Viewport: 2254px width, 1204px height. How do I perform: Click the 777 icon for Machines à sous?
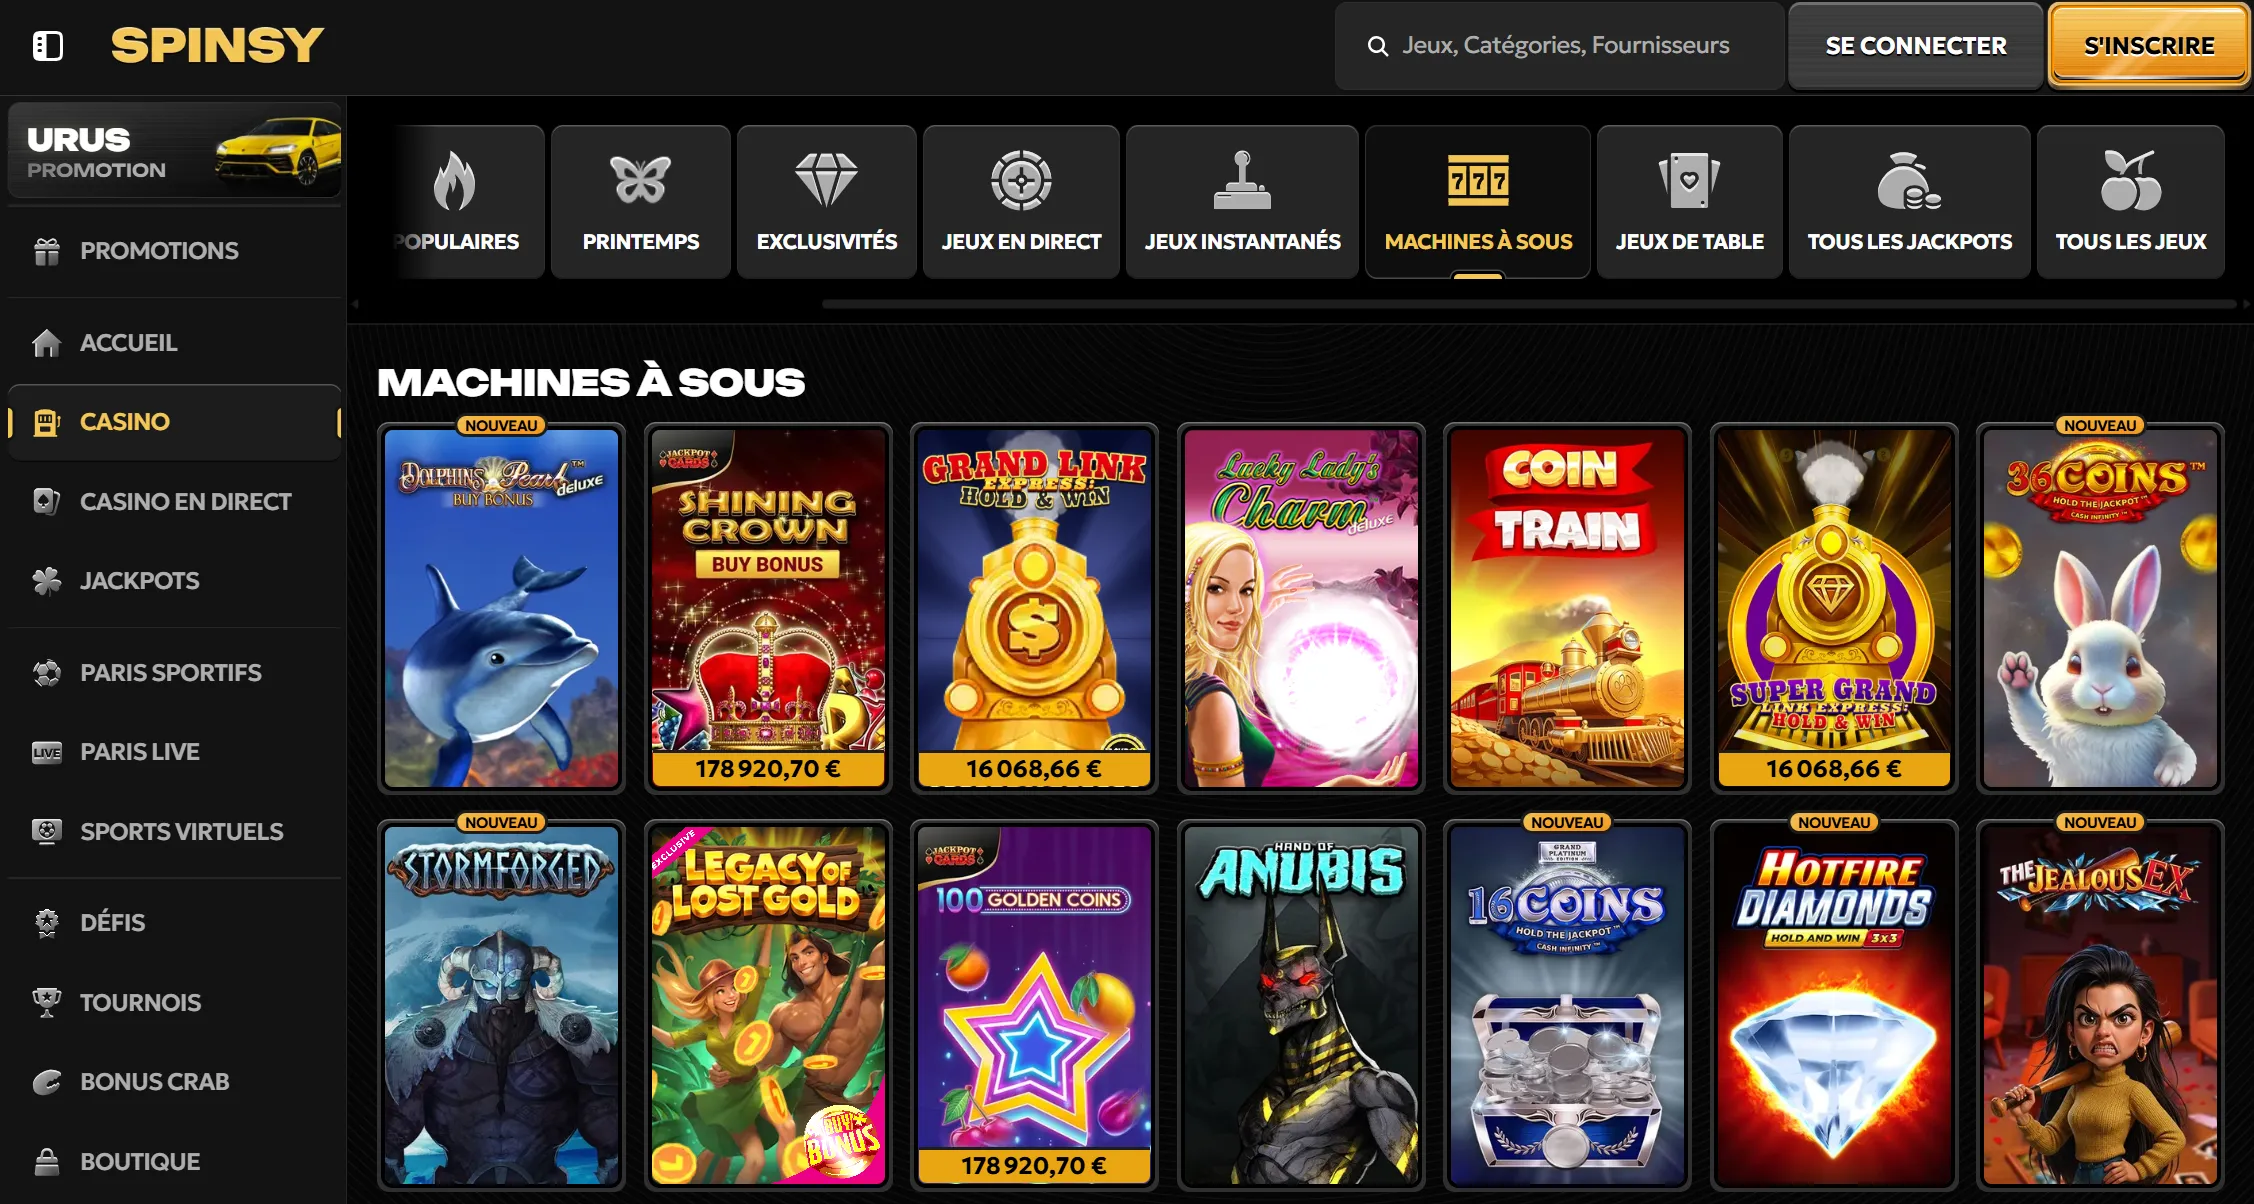point(1478,181)
